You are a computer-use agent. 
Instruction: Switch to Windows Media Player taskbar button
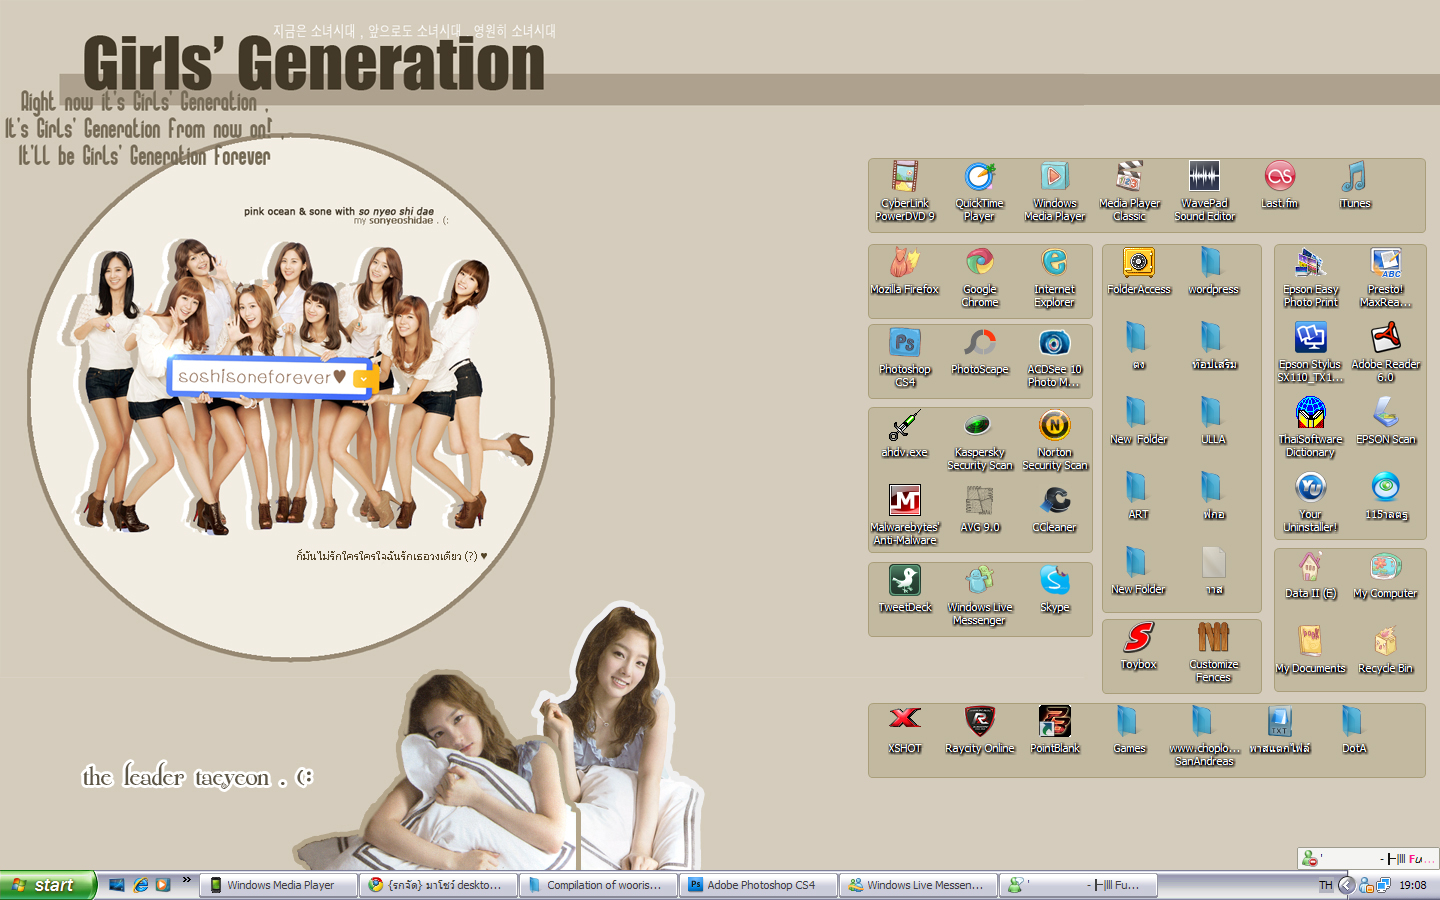[x=279, y=885]
